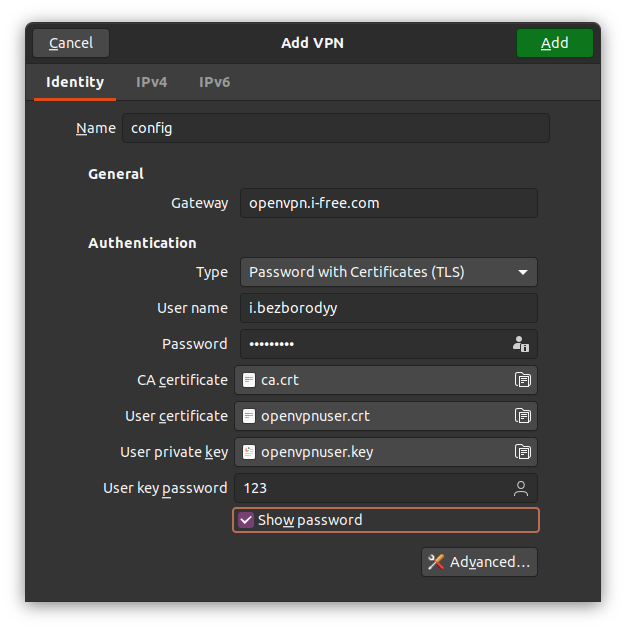Screen dimensions: 626x630
Task: Open file browser icon for User certificate
Action: [x=521, y=416]
